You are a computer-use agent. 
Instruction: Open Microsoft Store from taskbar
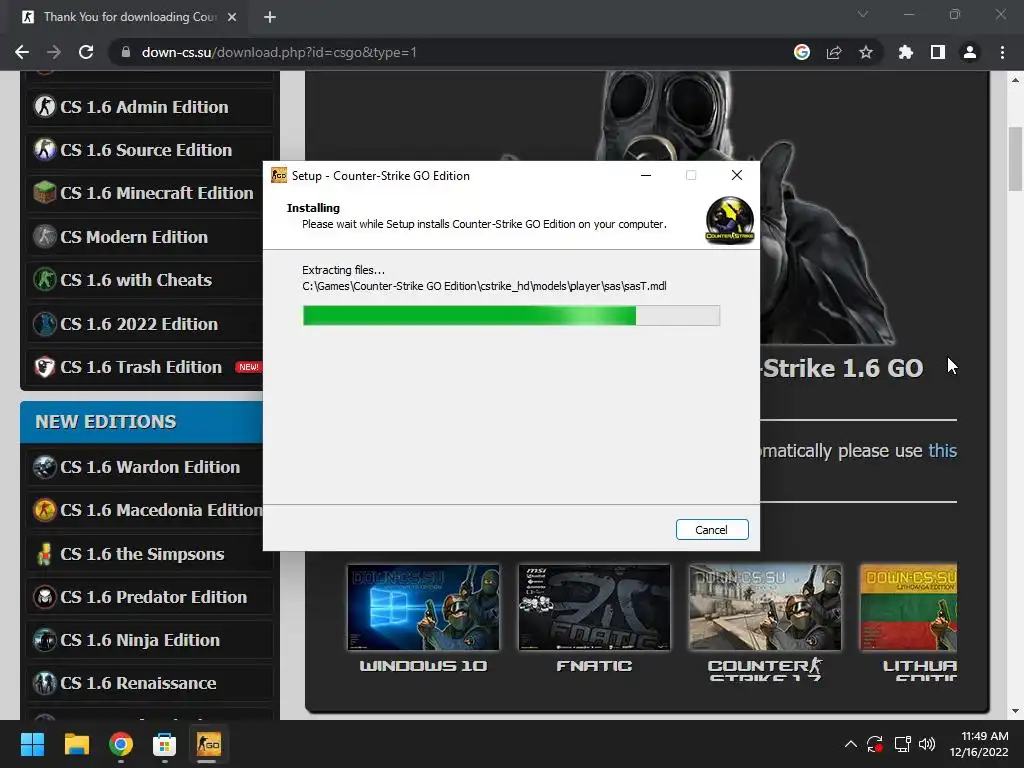164,744
